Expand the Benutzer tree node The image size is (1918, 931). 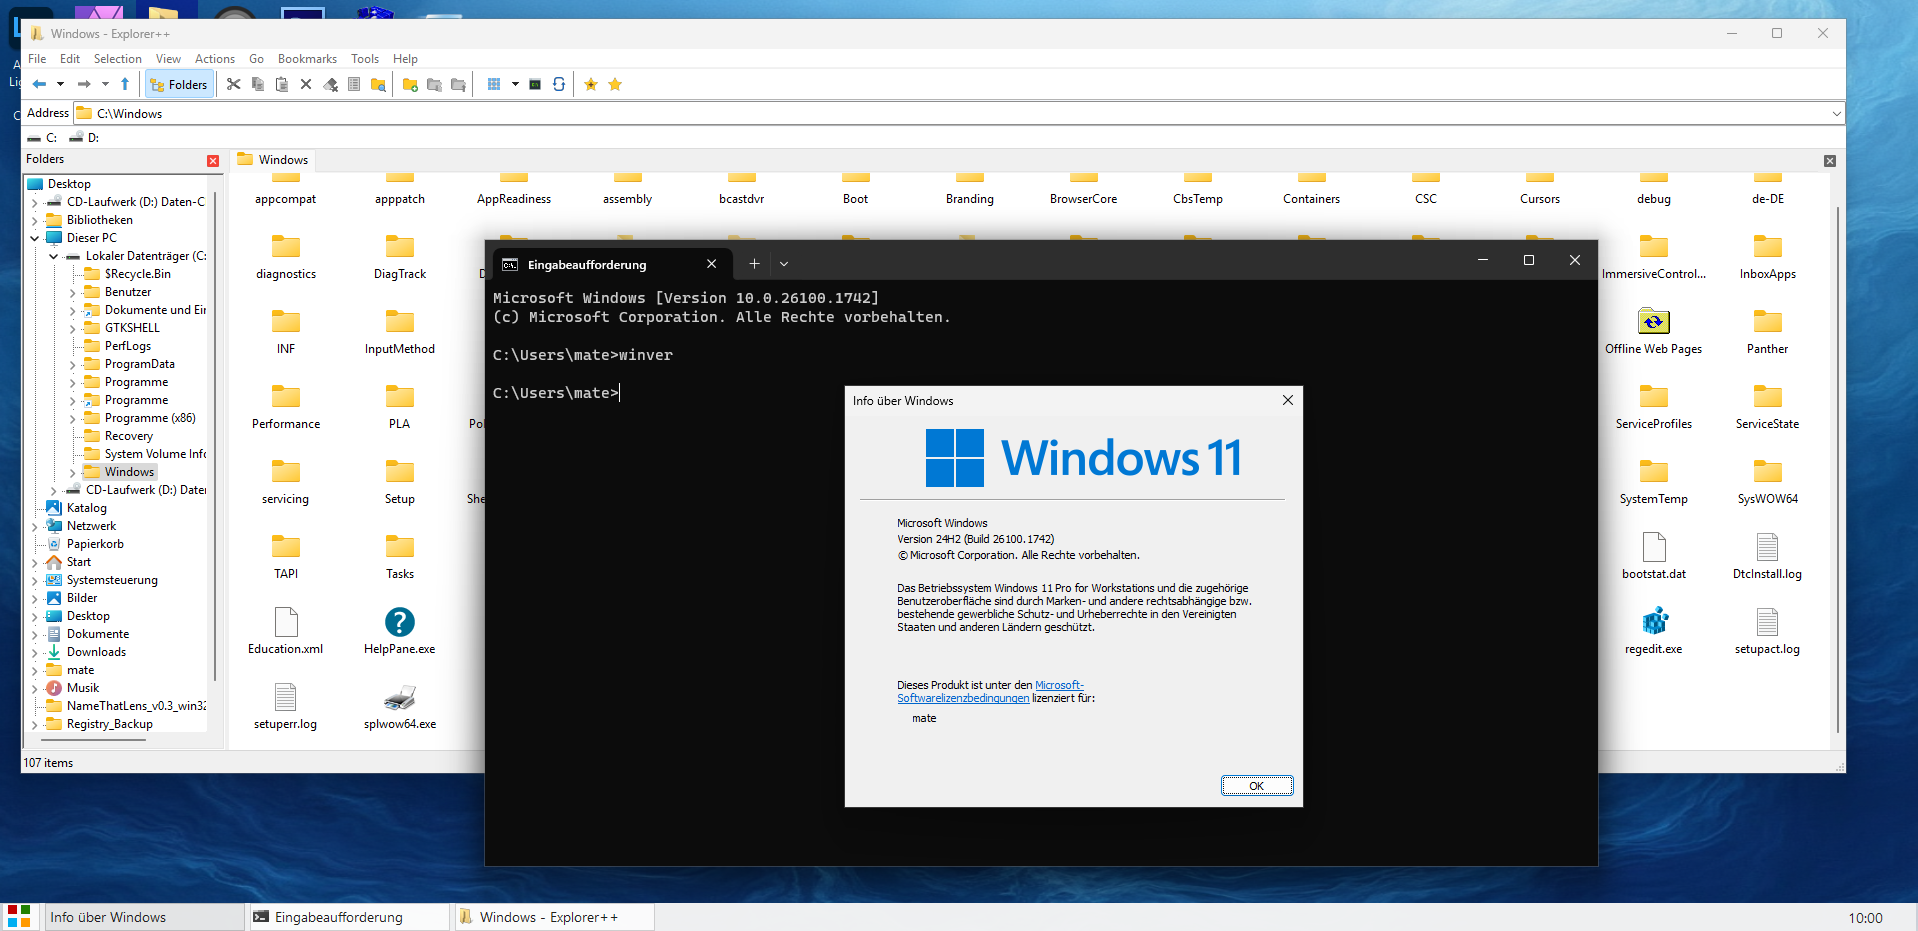pyautogui.click(x=73, y=293)
